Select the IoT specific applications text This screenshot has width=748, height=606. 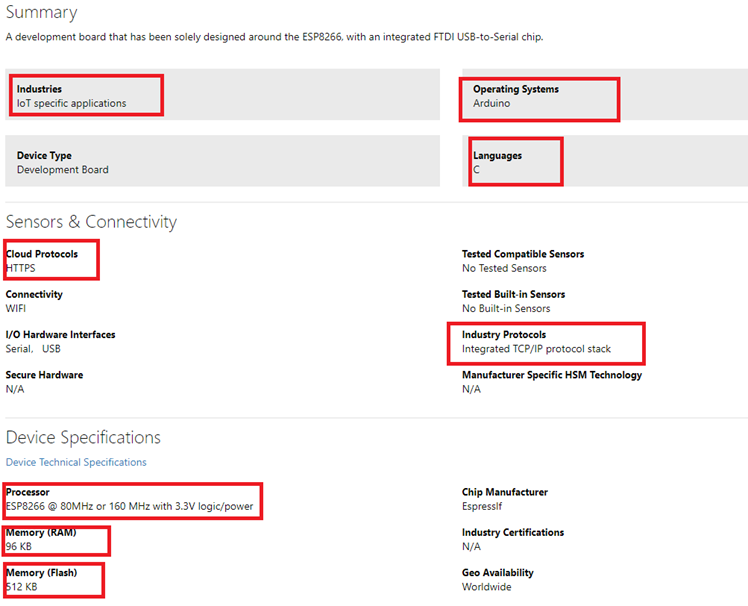point(72,103)
